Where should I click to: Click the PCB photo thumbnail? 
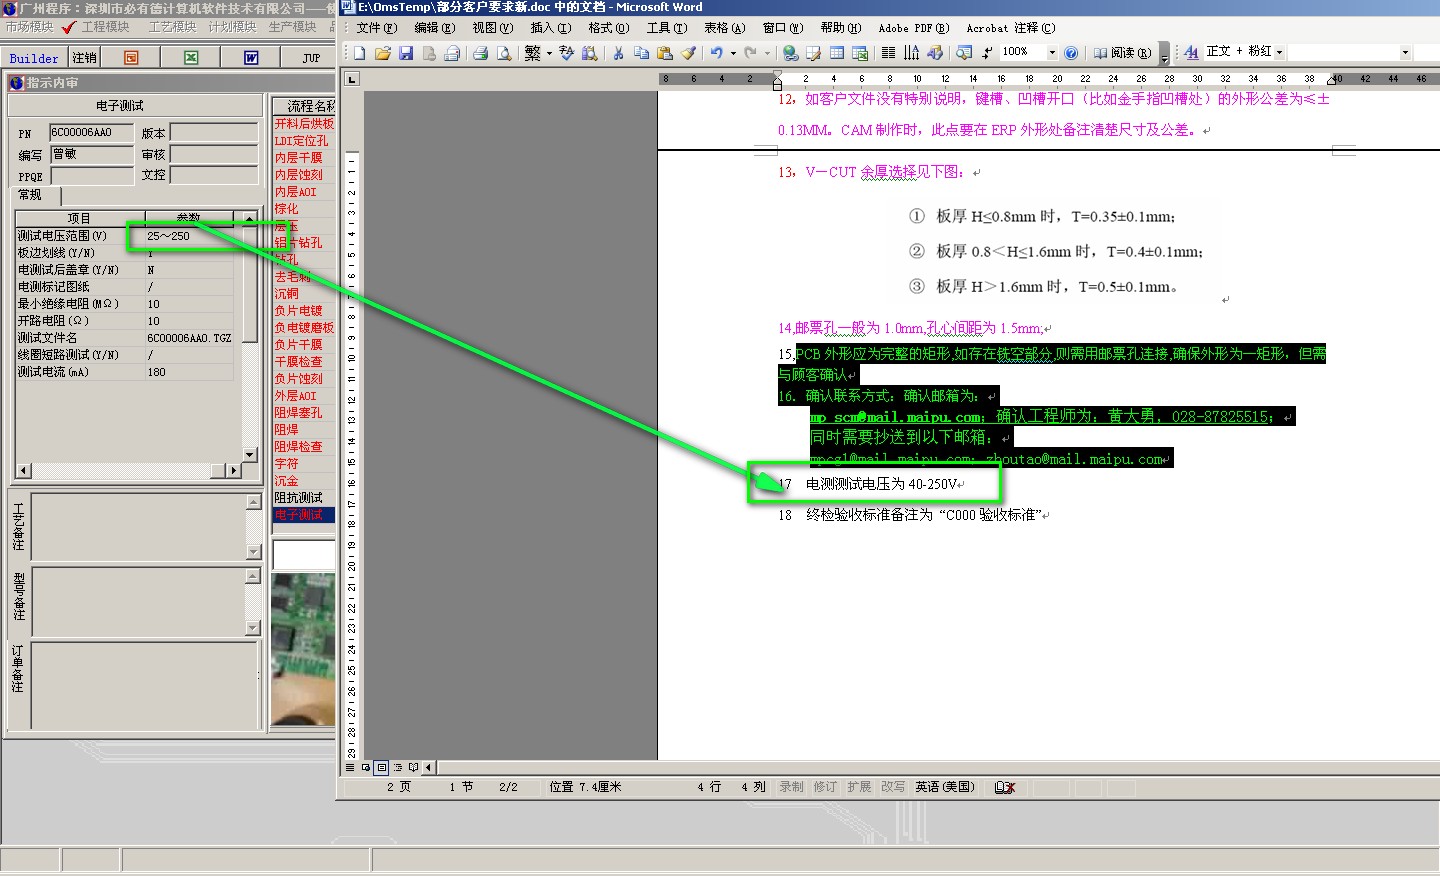303,650
